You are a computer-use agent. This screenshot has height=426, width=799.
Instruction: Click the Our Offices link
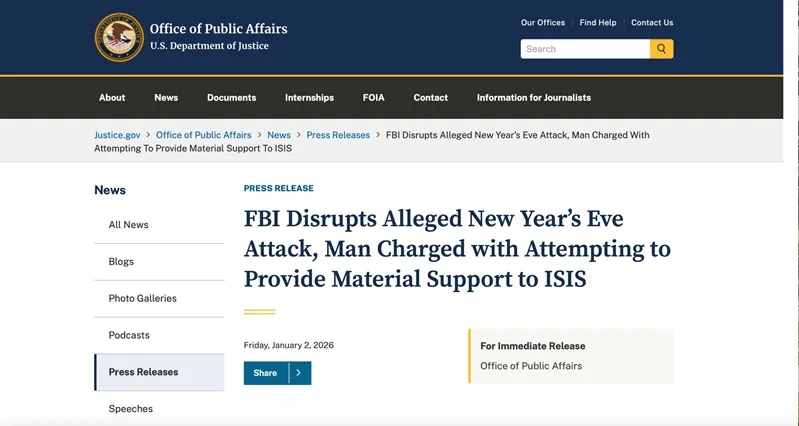(x=543, y=23)
